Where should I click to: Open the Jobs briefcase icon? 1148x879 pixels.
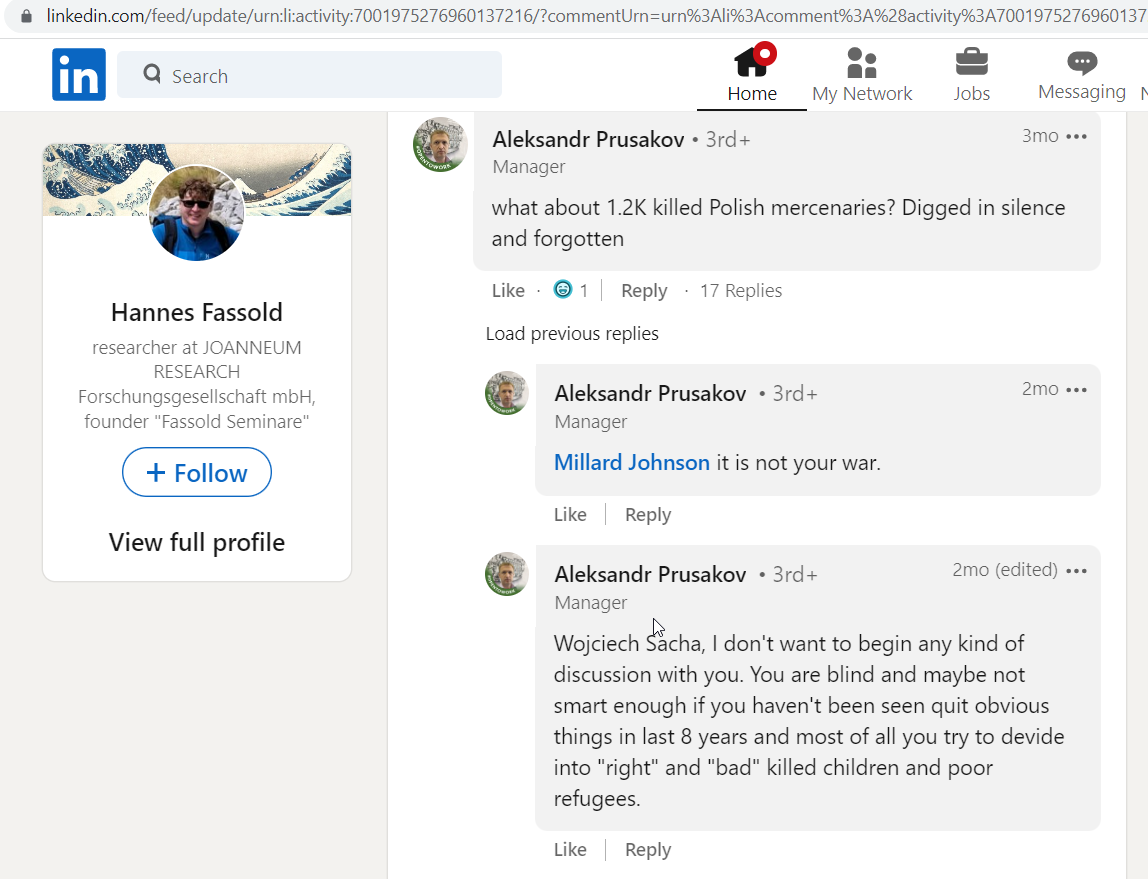[972, 63]
